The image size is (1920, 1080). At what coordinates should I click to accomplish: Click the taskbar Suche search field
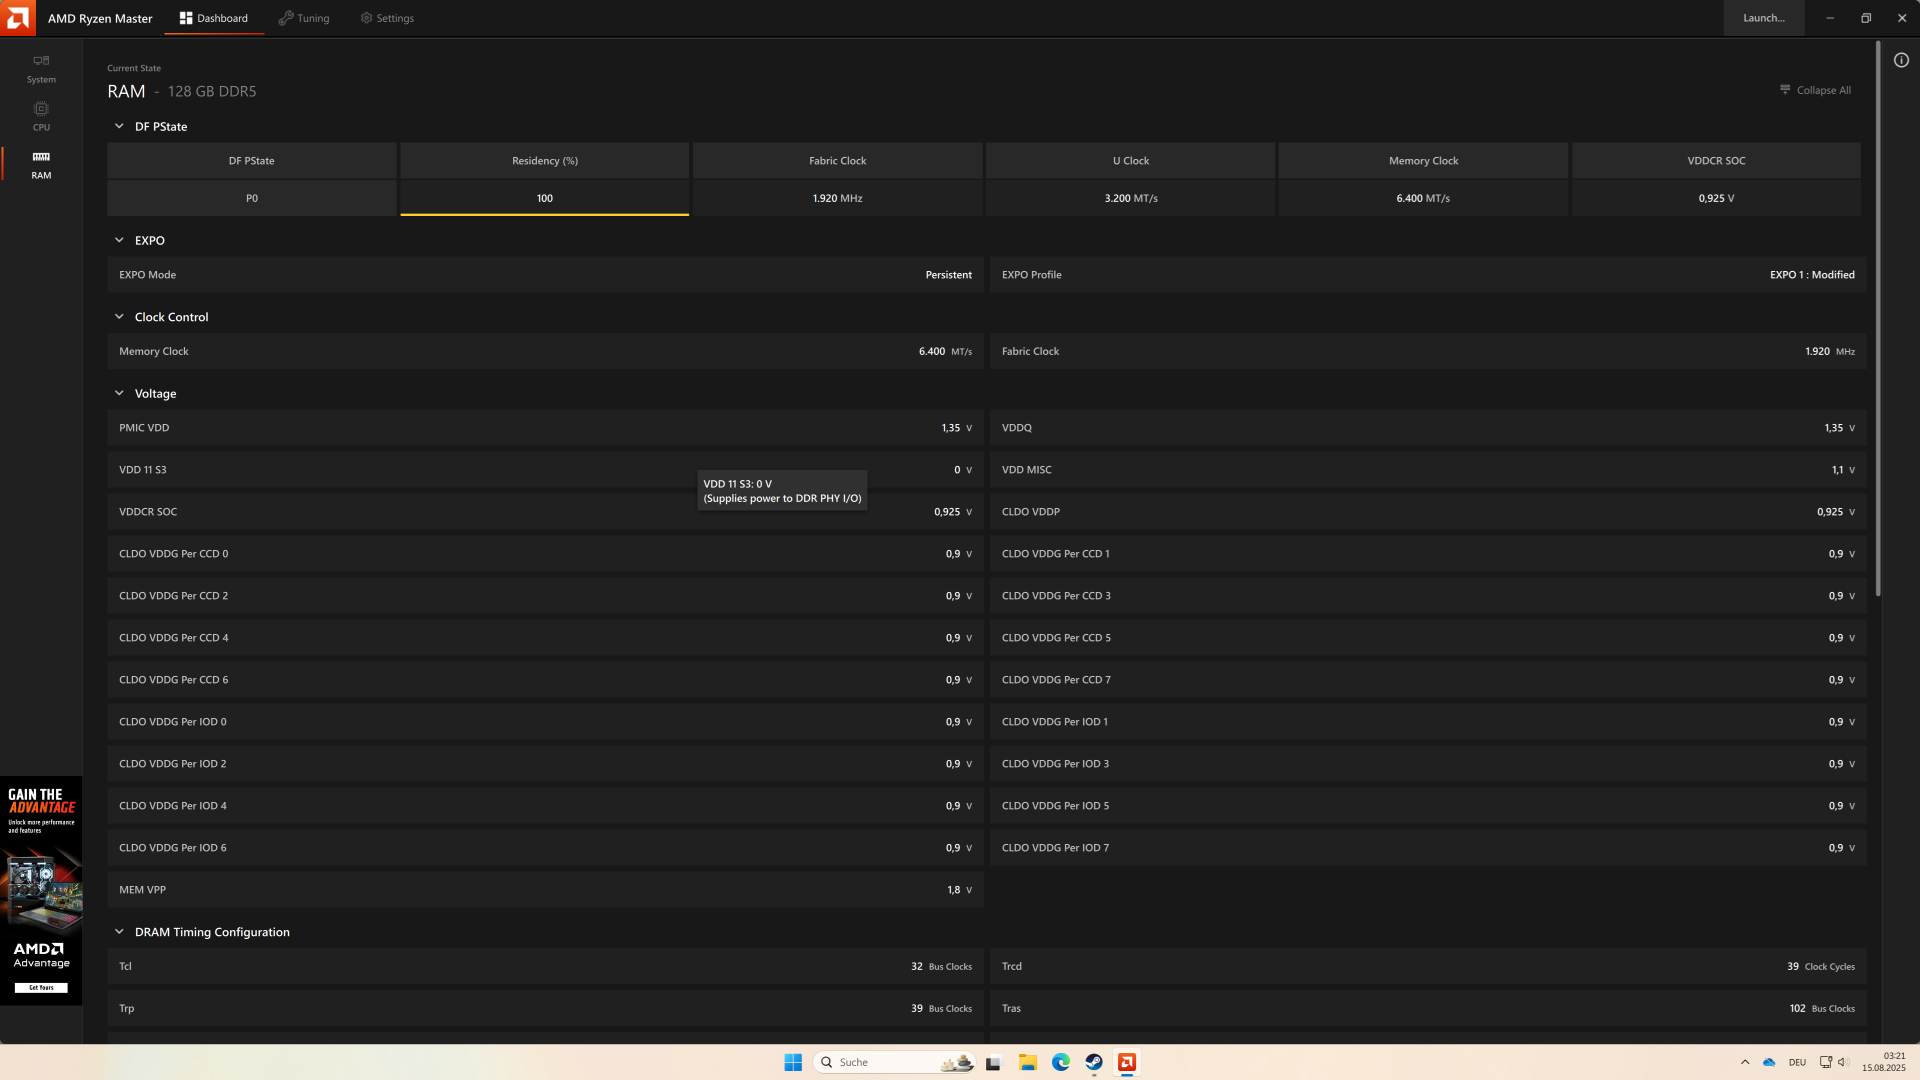coord(895,1062)
